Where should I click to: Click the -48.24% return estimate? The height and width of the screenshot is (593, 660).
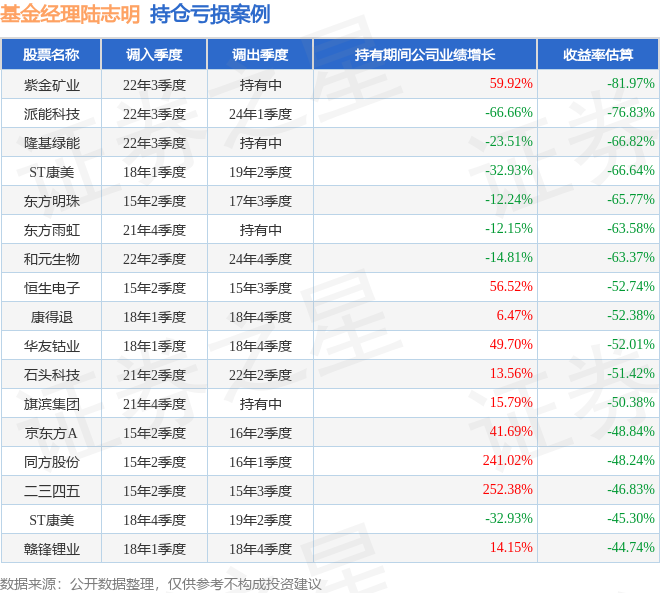point(631,460)
